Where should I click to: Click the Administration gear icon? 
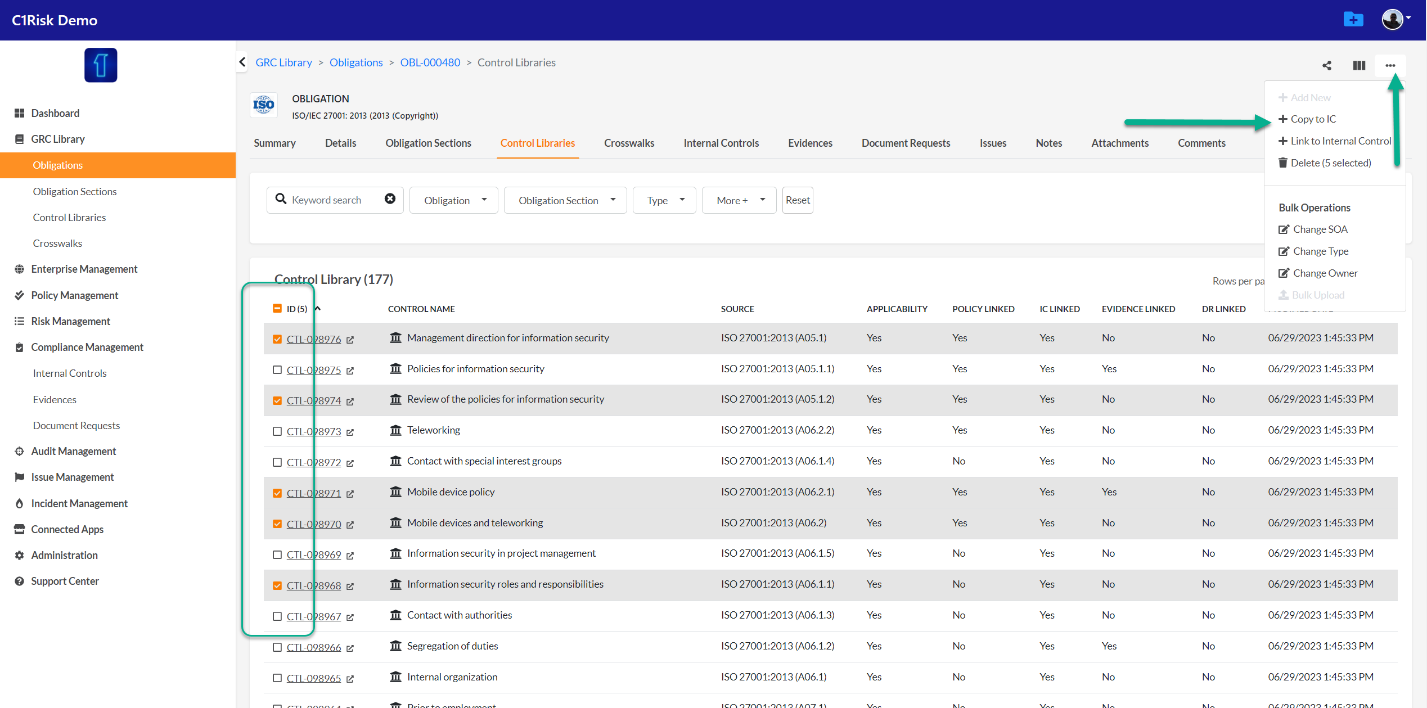click(x=20, y=555)
